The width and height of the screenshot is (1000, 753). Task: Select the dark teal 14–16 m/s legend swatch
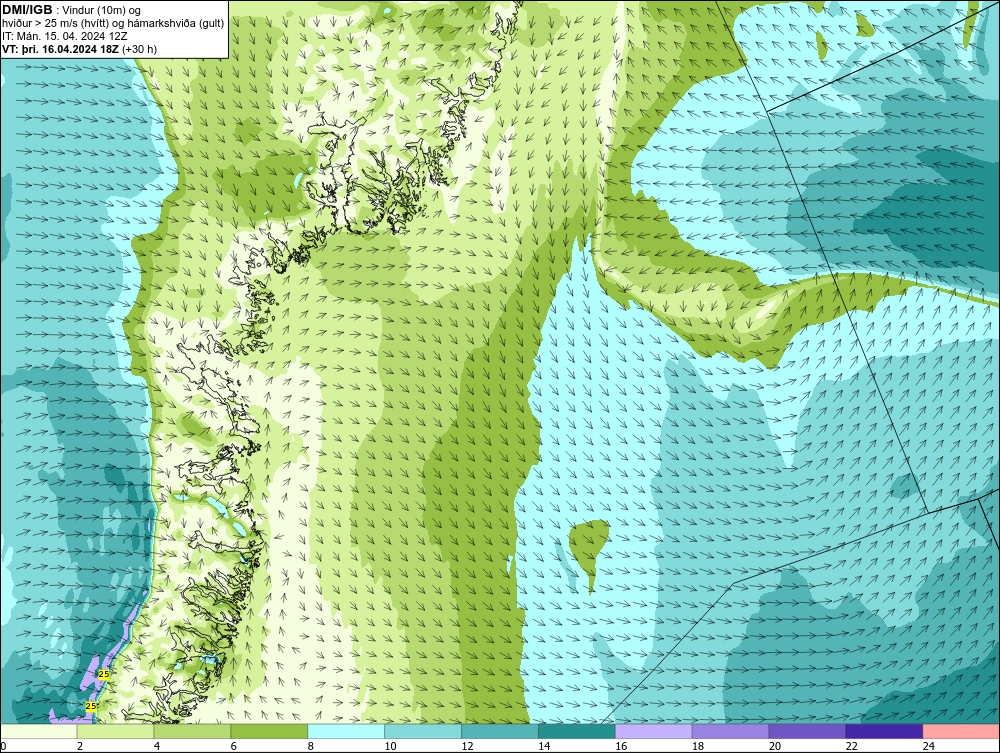577,731
